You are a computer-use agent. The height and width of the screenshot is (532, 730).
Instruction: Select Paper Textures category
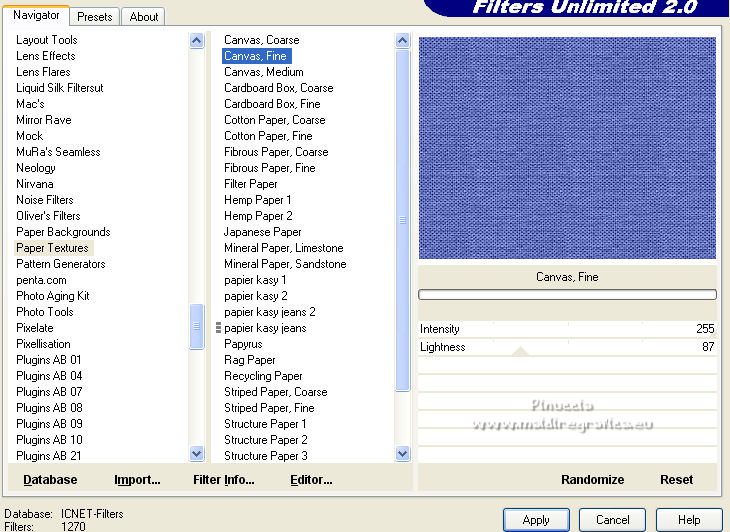click(52, 248)
